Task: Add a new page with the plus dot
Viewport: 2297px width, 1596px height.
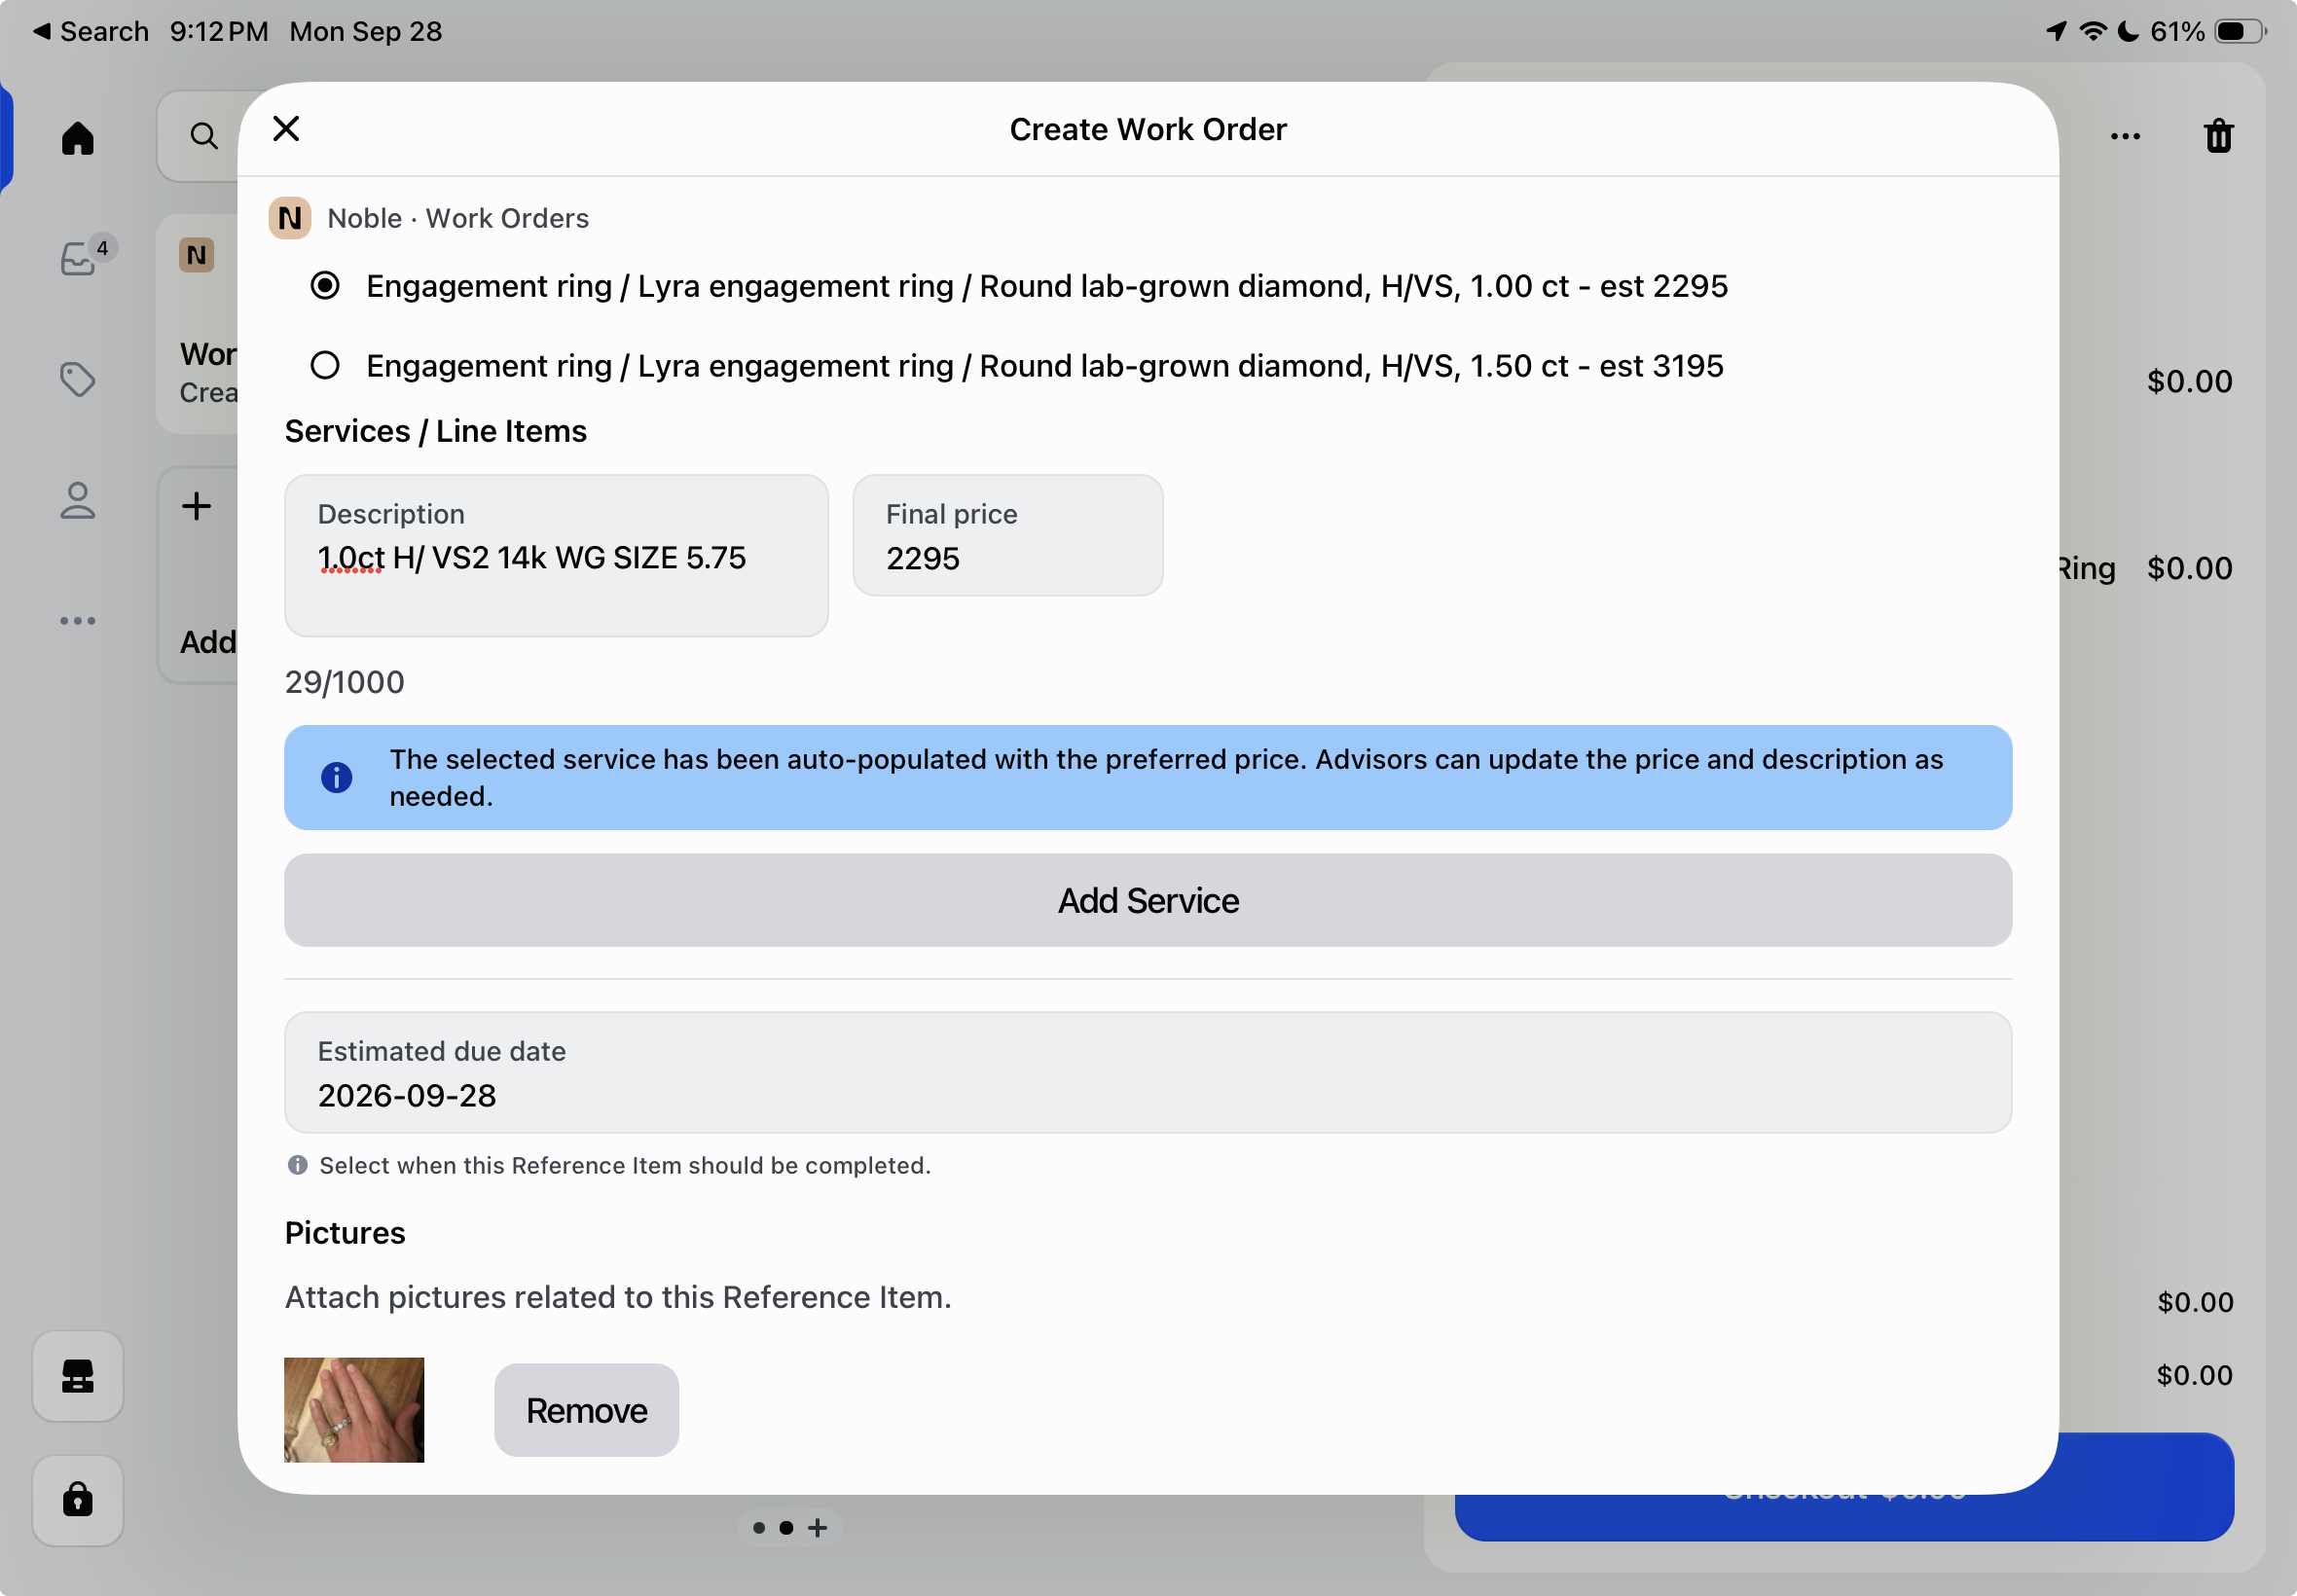Action: [x=817, y=1528]
